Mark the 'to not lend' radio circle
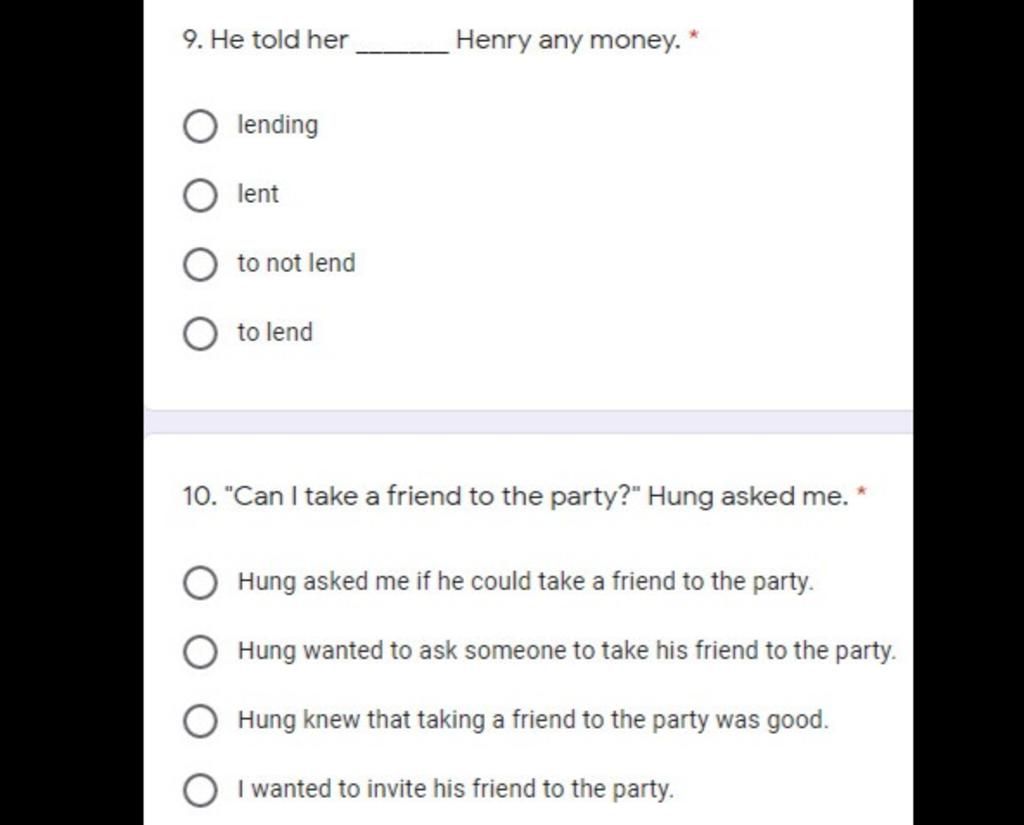 pos(200,265)
